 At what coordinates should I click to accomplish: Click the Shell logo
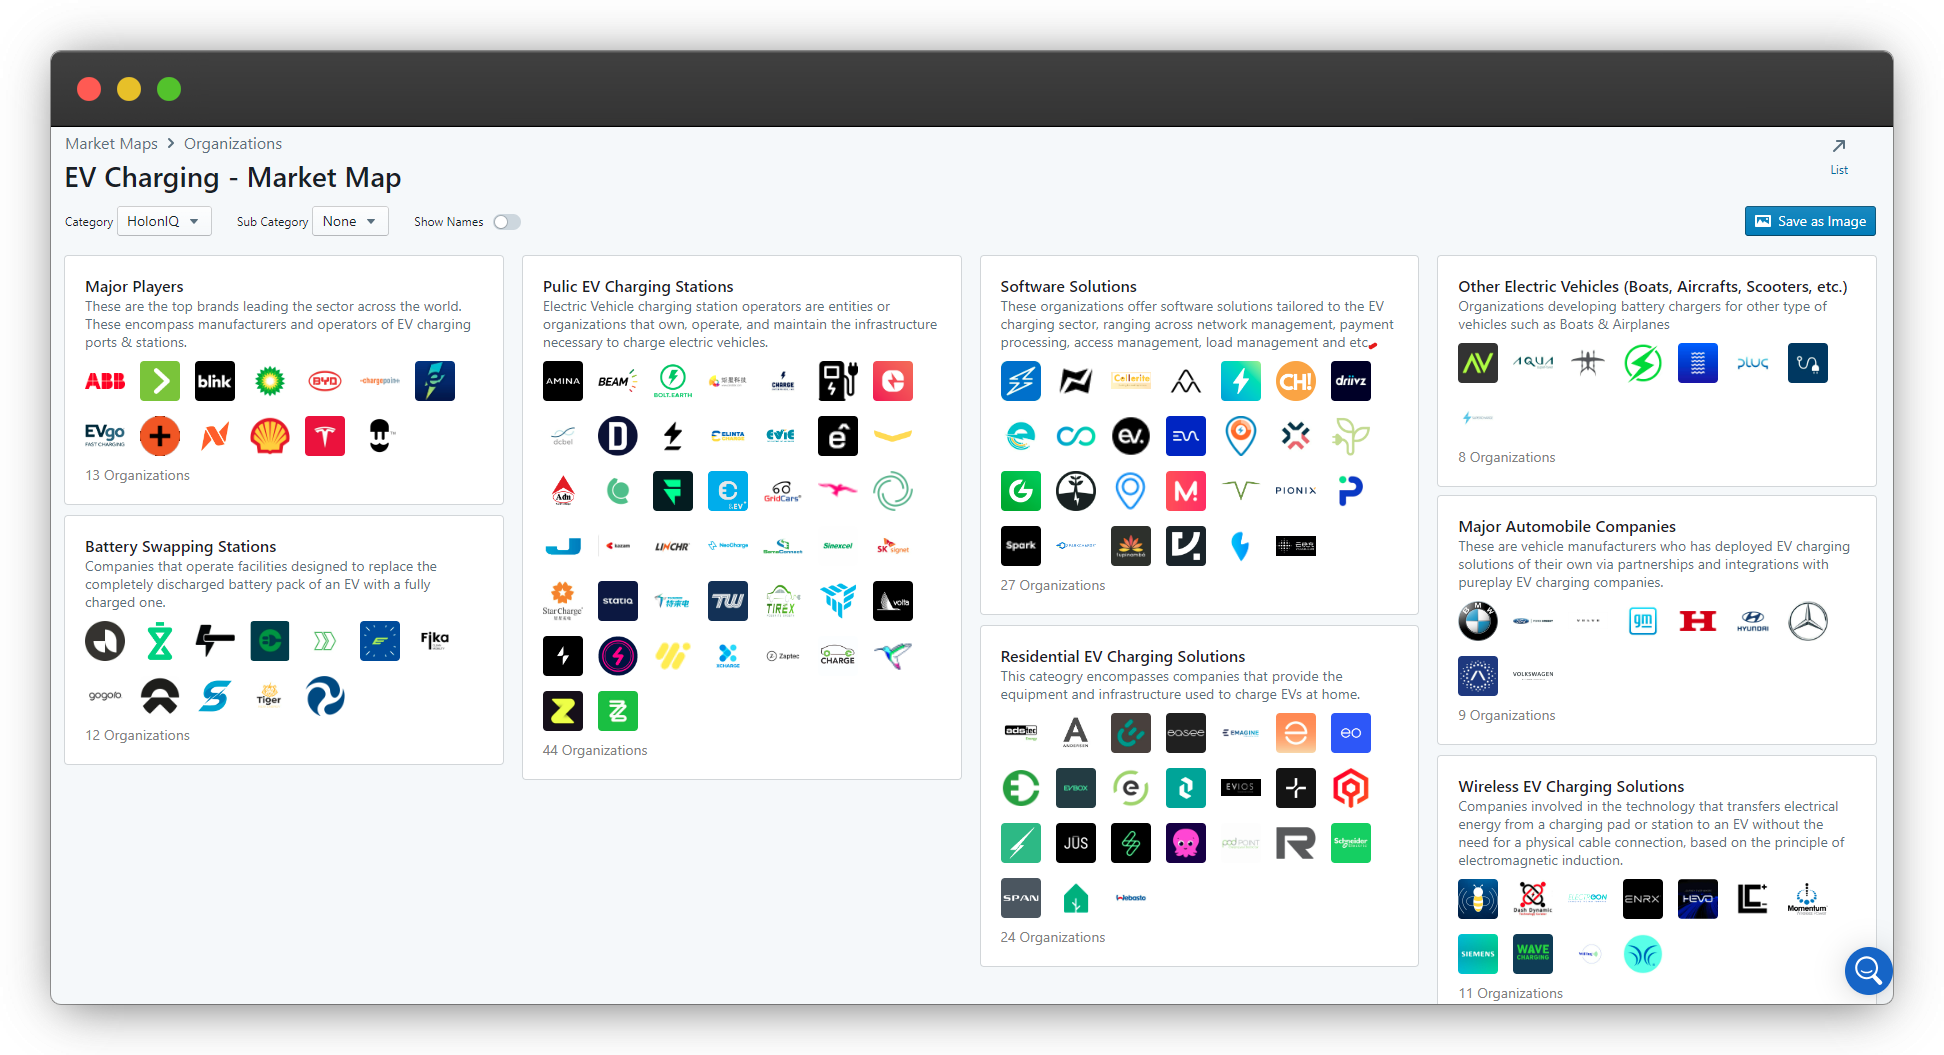pos(270,436)
